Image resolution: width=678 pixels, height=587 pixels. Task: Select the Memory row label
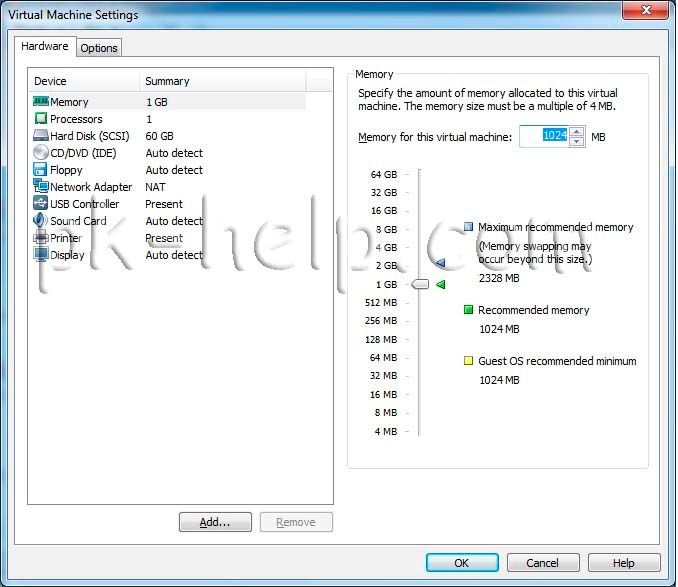[69, 102]
